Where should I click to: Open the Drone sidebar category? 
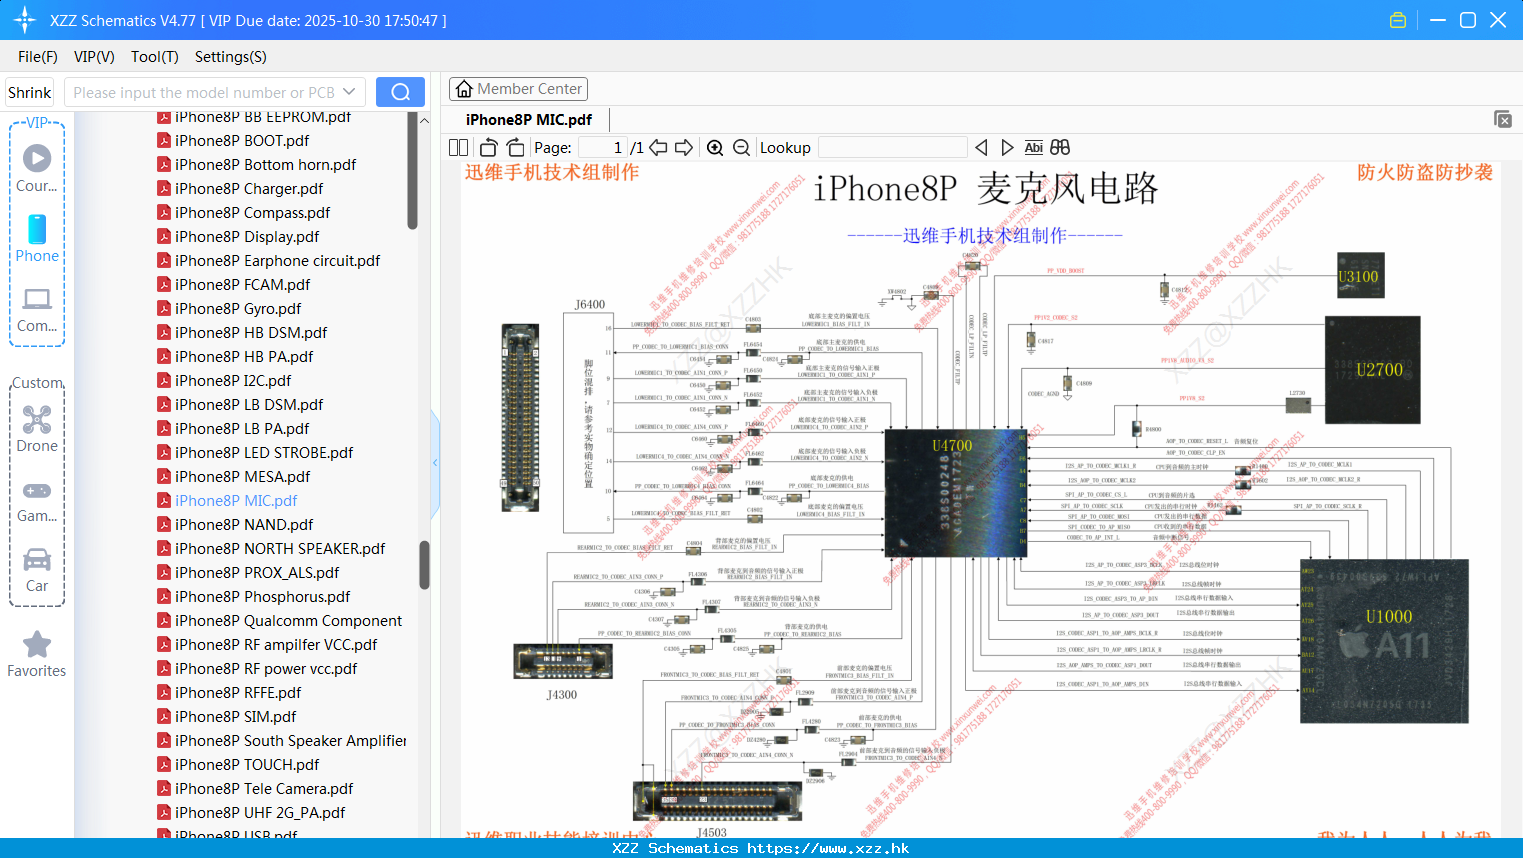pyautogui.click(x=37, y=429)
